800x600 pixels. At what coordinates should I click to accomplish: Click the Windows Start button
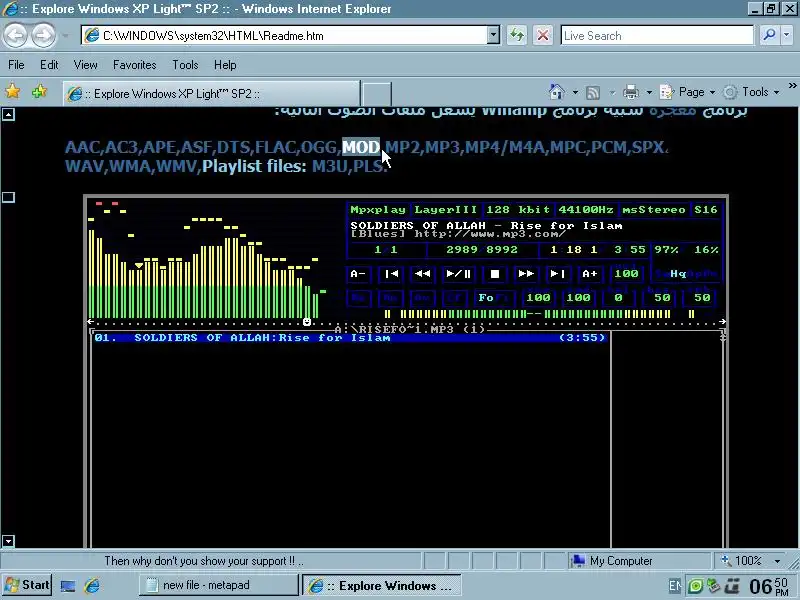pyautogui.click(x=28, y=585)
